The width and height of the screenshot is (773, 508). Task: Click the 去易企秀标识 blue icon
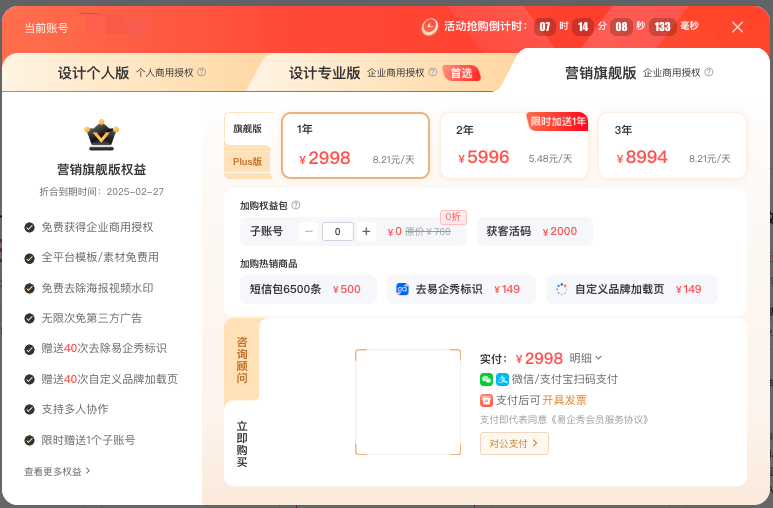point(402,289)
